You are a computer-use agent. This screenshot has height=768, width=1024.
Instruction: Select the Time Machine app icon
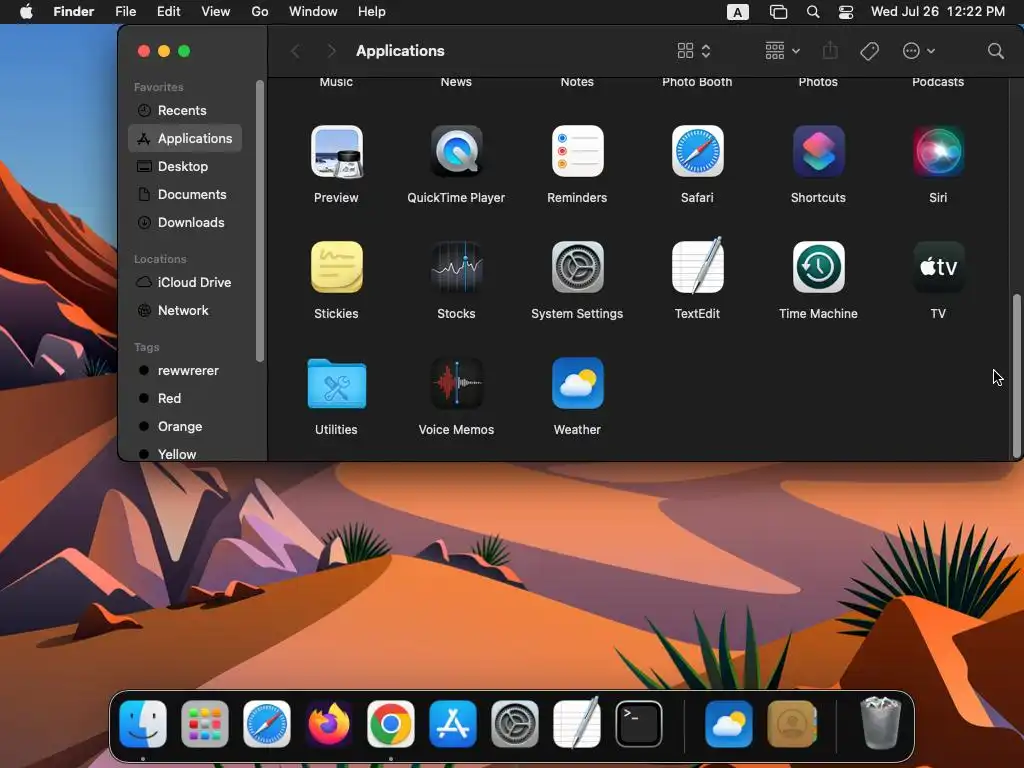pos(818,267)
